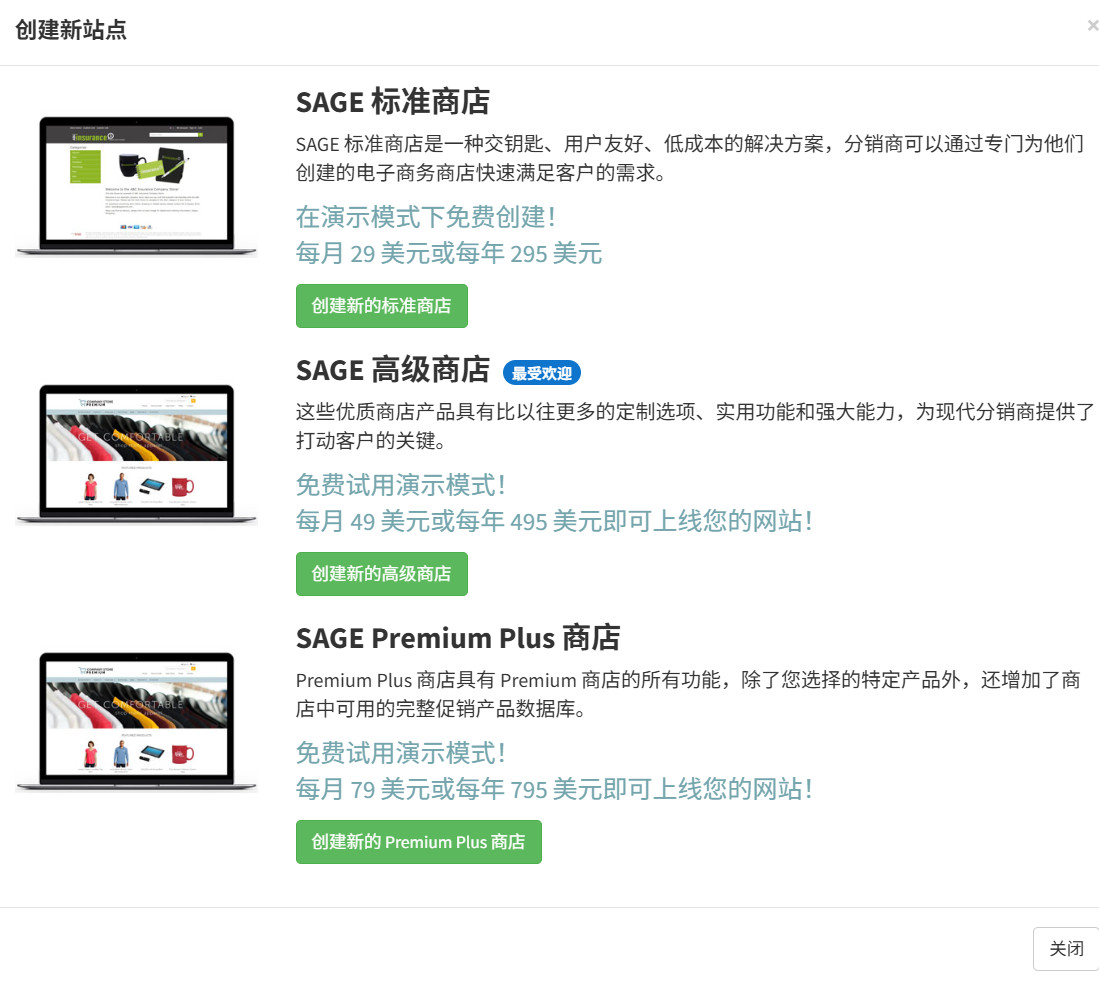Open the Premium Plus 商店 laptop preview image
Screen dimensions: 1099x983
[x=136, y=723]
